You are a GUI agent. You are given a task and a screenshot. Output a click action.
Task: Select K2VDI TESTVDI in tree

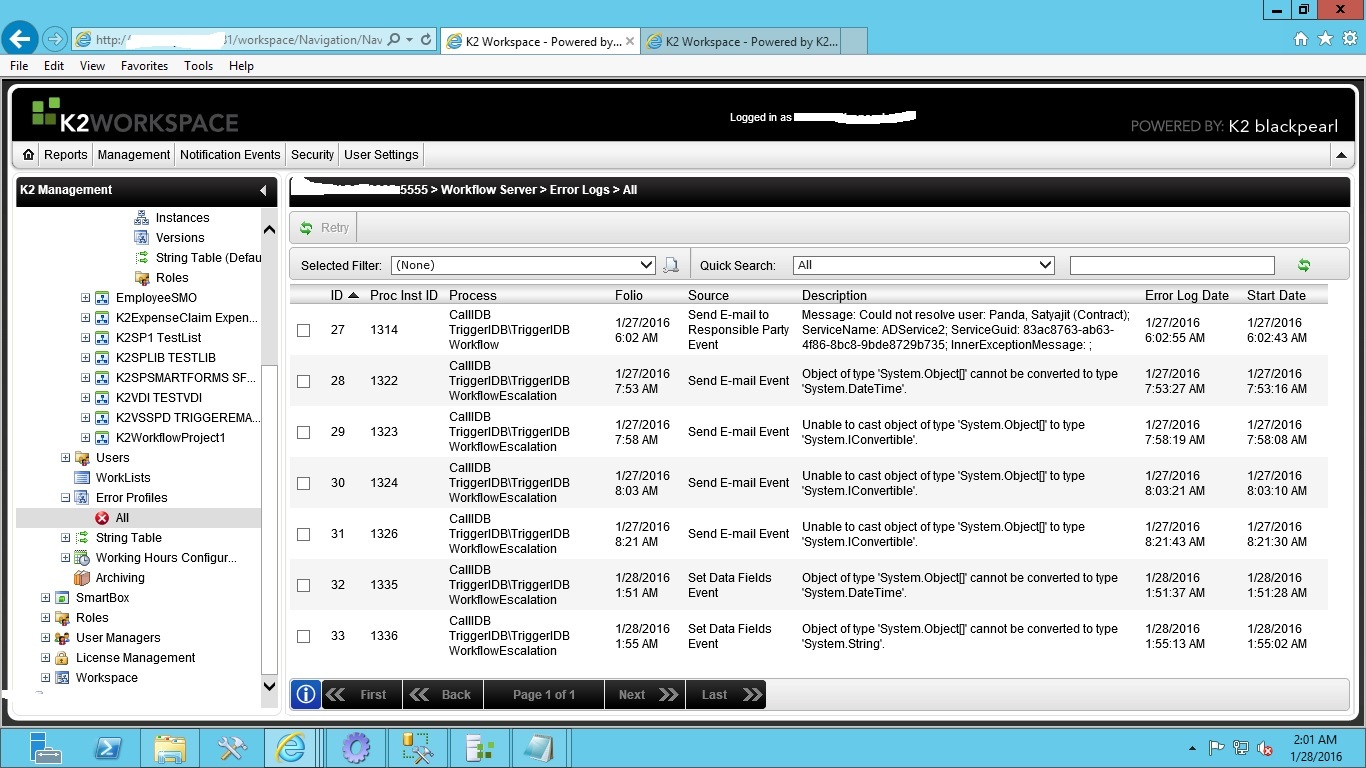[x=159, y=398]
